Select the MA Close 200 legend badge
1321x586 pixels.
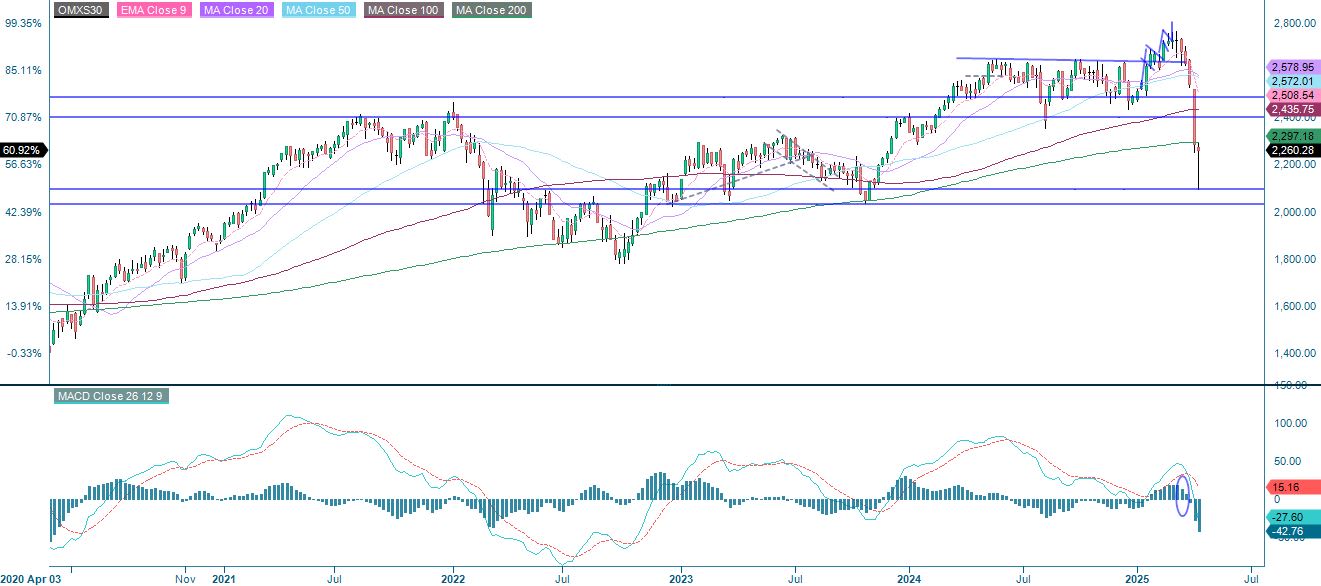(x=490, y=11)
